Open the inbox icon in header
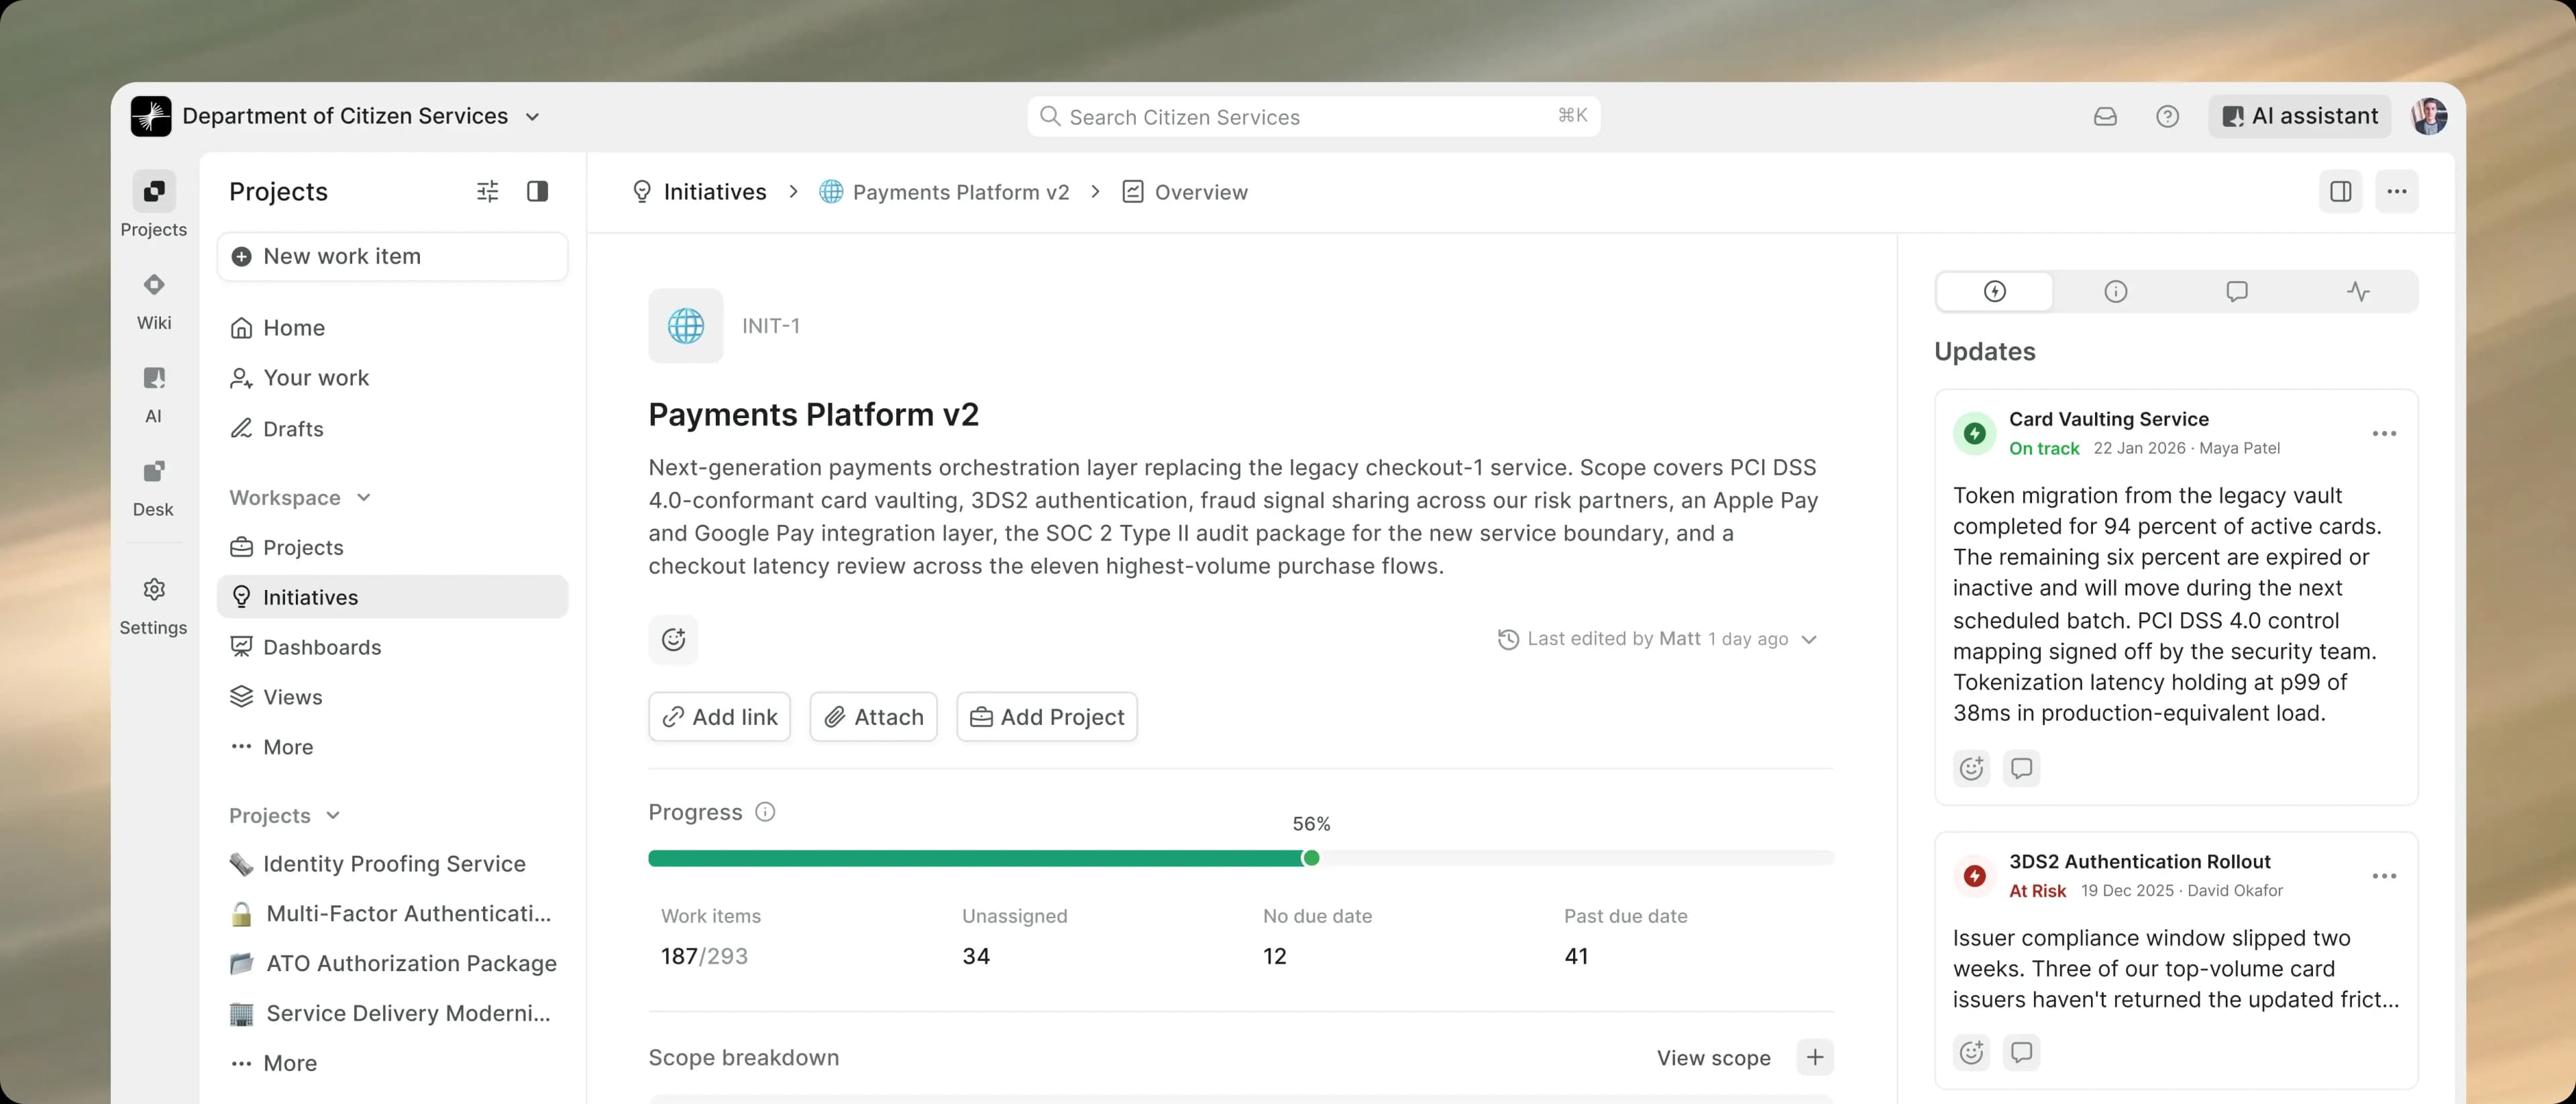Screen dimensions: 2576x1104 (2105, 116)
